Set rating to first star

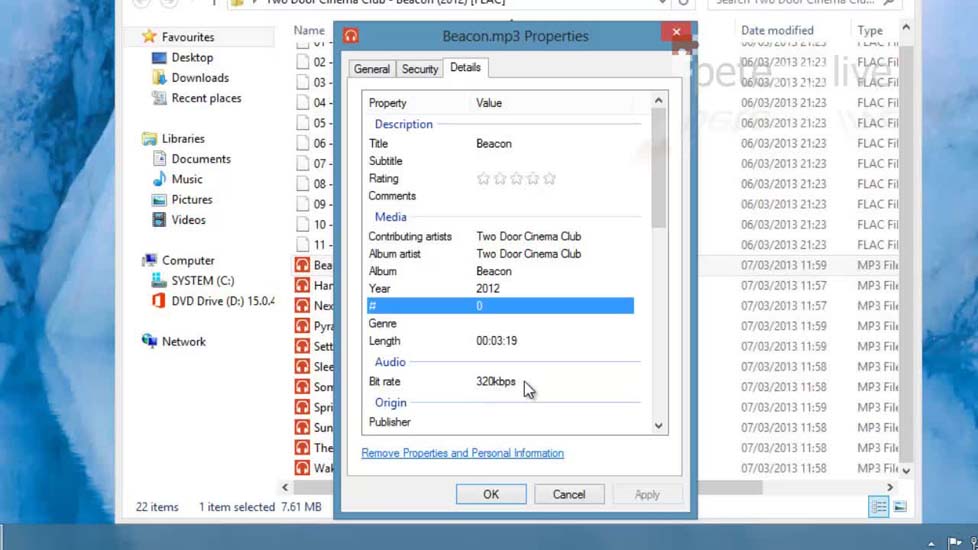click(483, 179)
